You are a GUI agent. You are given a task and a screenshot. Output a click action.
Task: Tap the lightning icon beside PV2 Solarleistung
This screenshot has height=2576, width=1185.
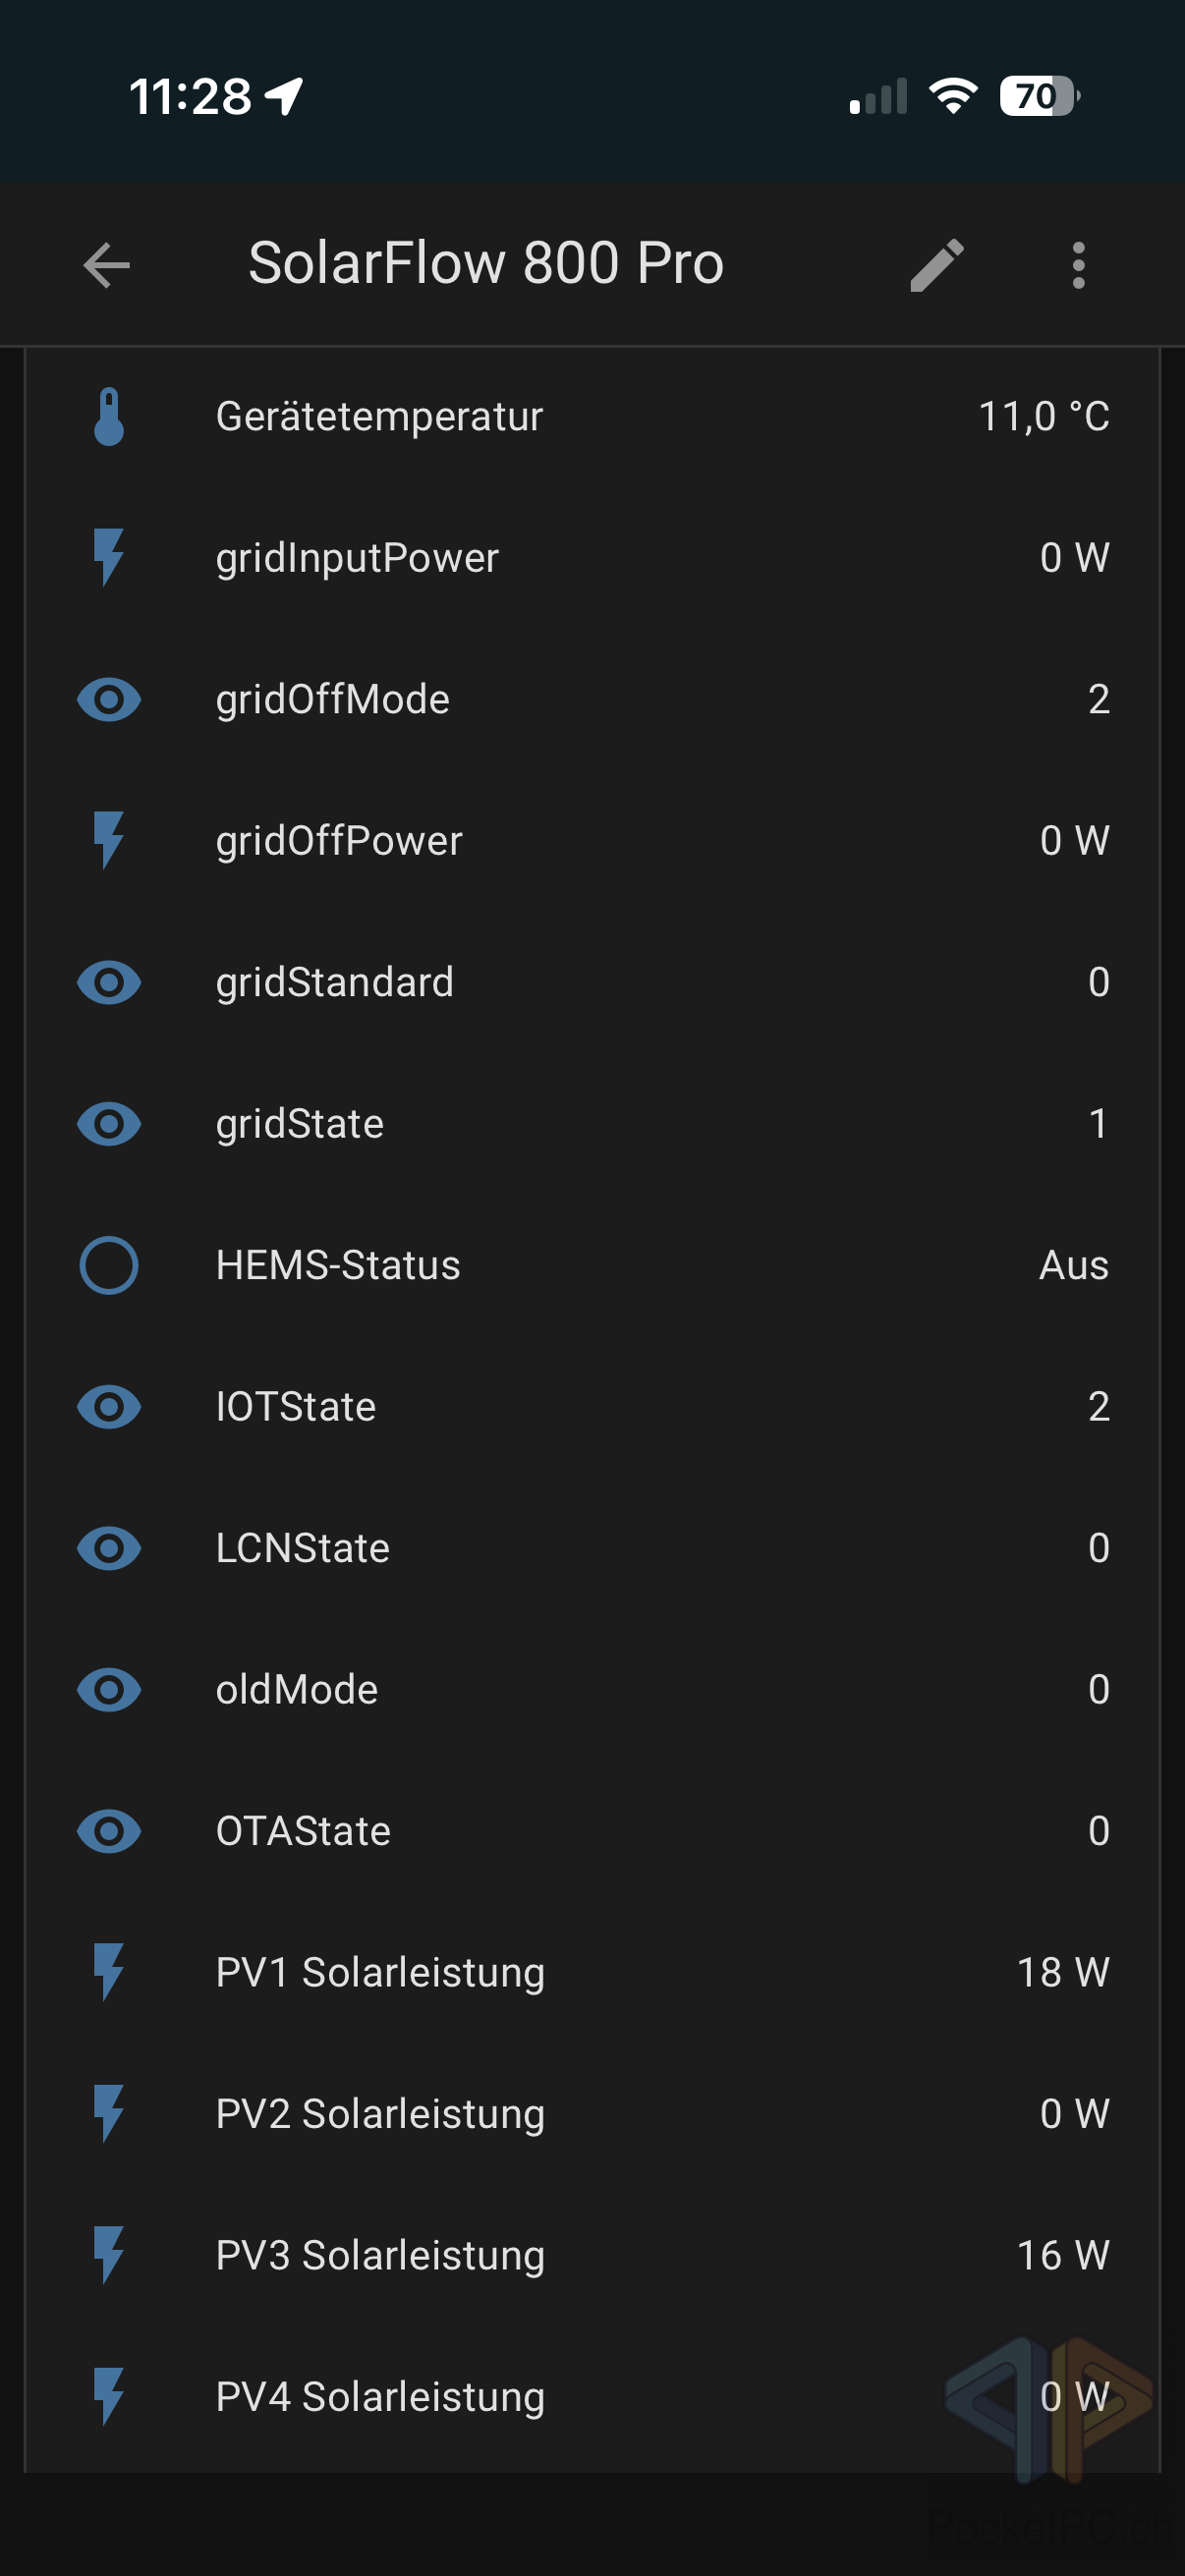(x=109, y=2114)
